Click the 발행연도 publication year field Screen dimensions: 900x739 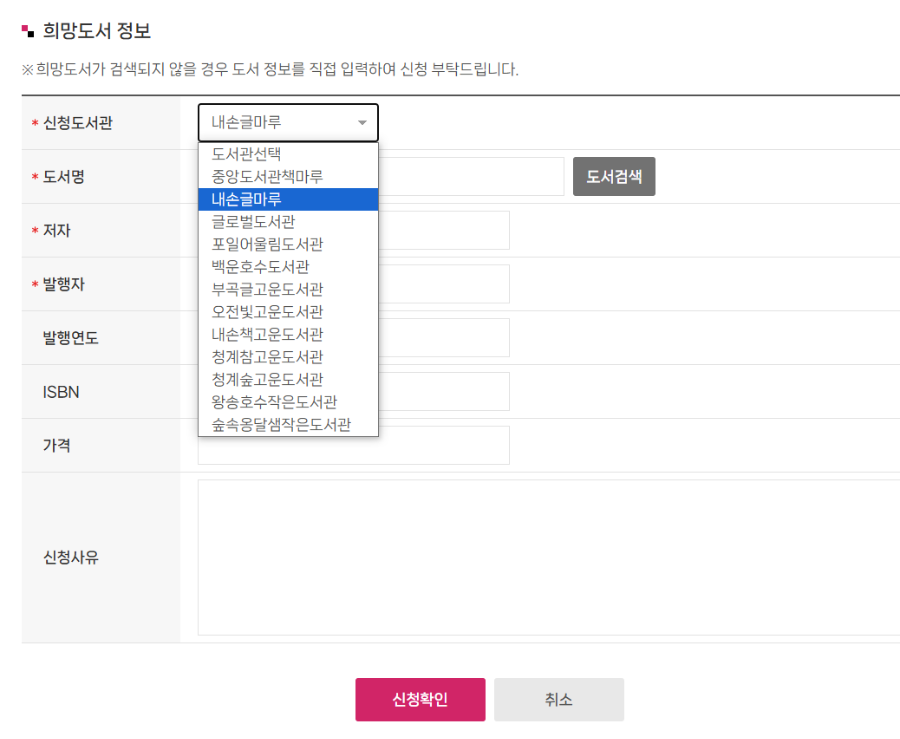450,337
